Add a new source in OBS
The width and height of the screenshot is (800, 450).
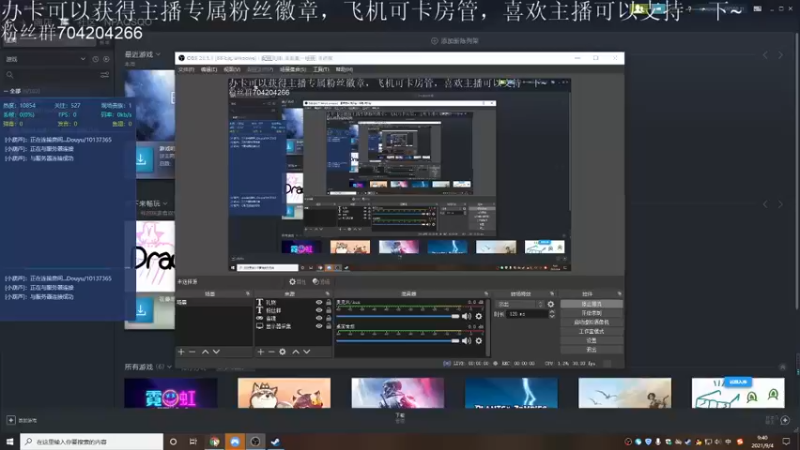click(261, 352)
